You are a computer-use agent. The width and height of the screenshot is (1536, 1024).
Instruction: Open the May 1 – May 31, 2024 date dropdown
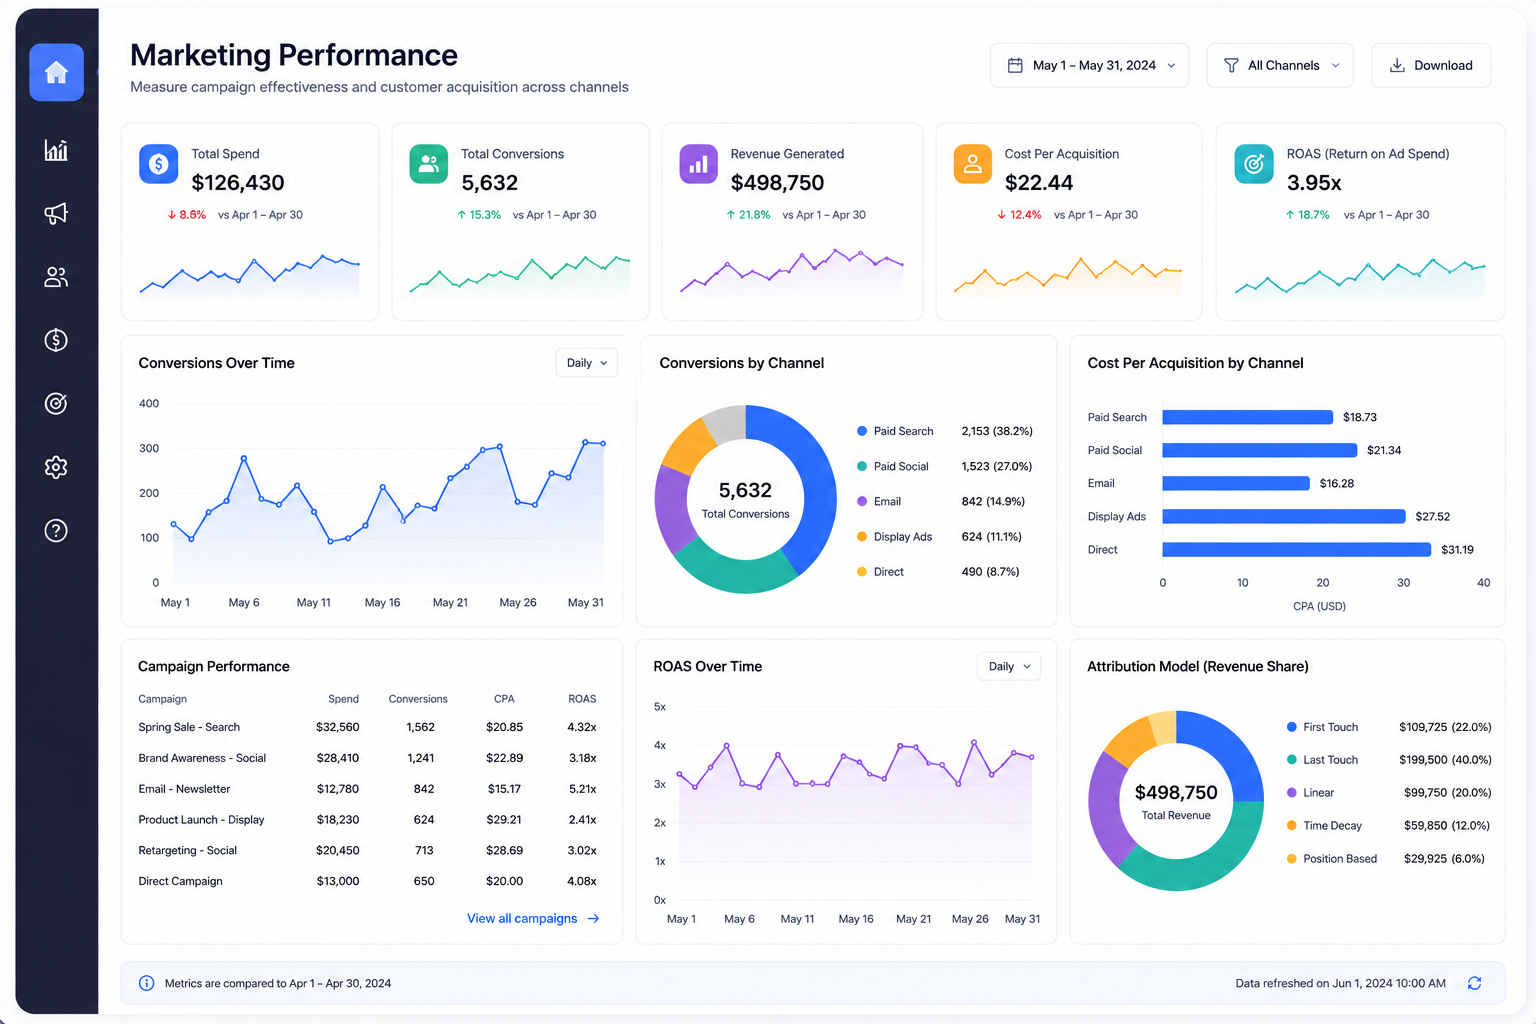1089,65
